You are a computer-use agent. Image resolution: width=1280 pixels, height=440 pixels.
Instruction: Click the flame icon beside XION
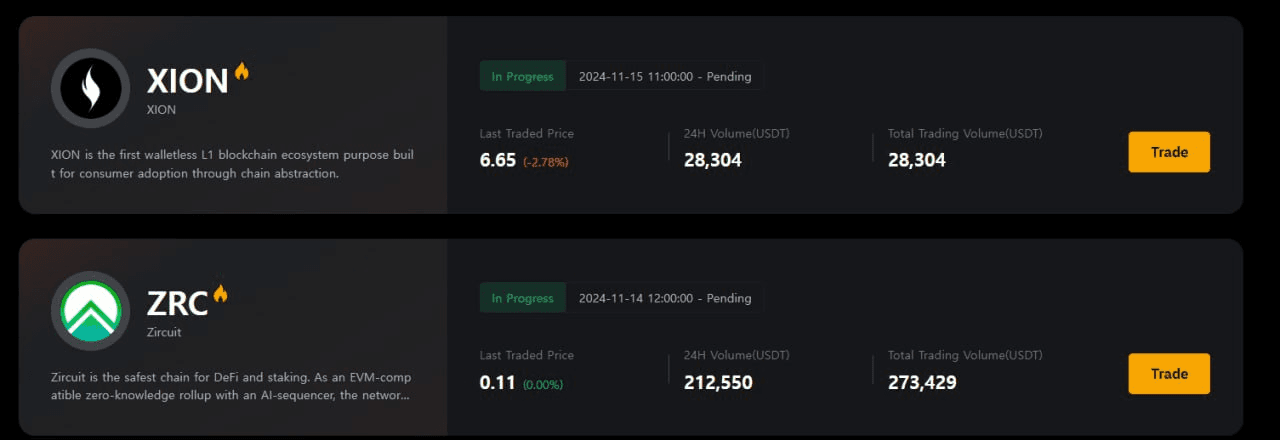pyautogui.click(x=241, y=71)
